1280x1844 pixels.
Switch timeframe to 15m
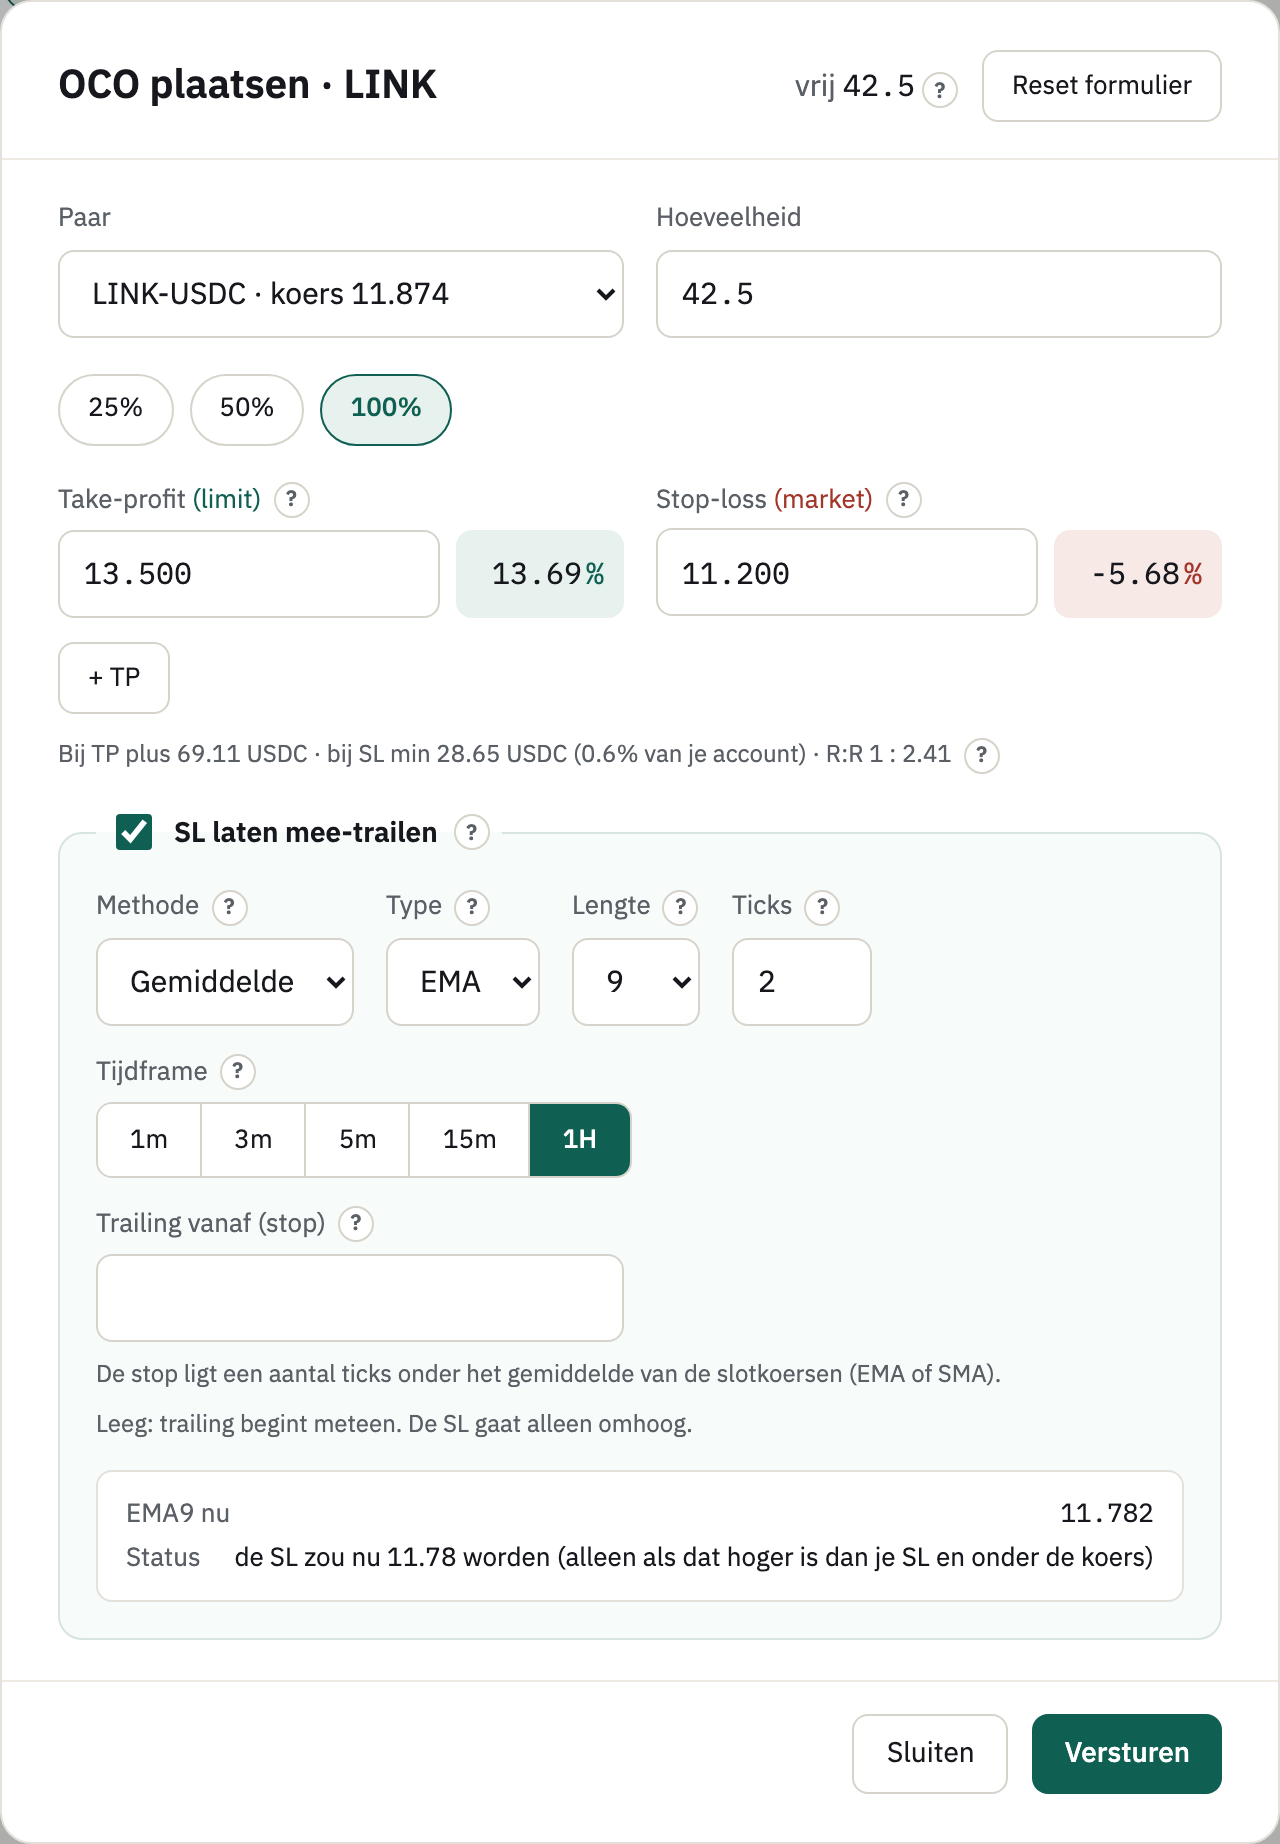[469, 1140]
